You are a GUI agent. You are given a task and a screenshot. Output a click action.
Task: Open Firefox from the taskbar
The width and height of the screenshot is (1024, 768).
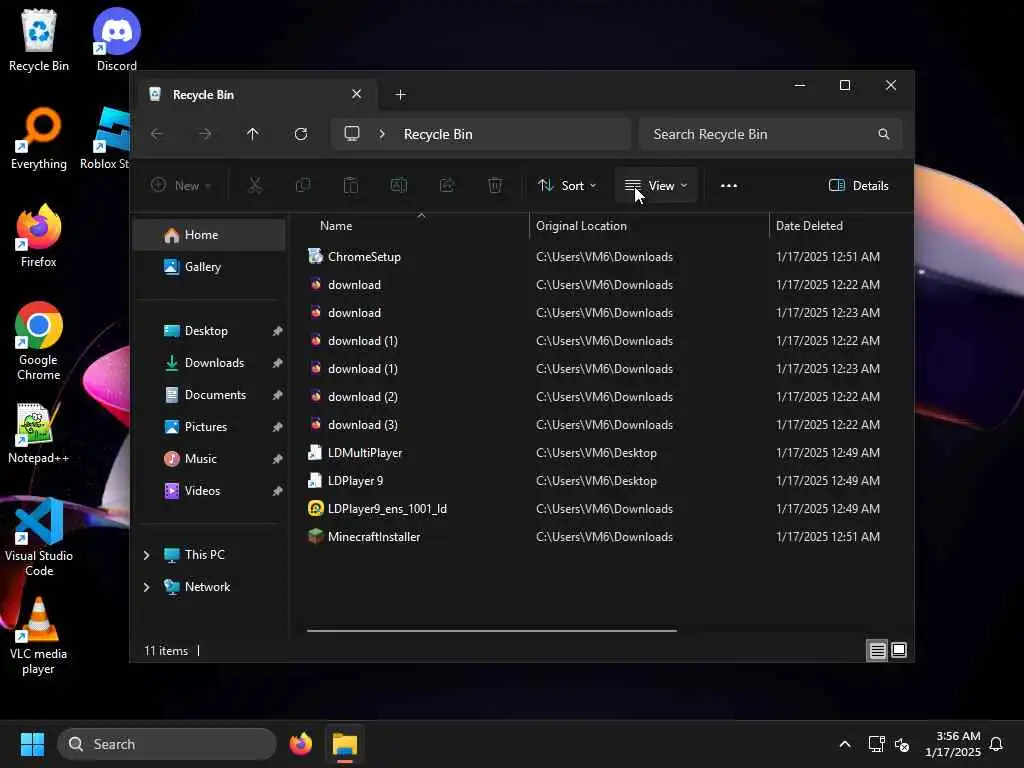(x=301, y=744)
